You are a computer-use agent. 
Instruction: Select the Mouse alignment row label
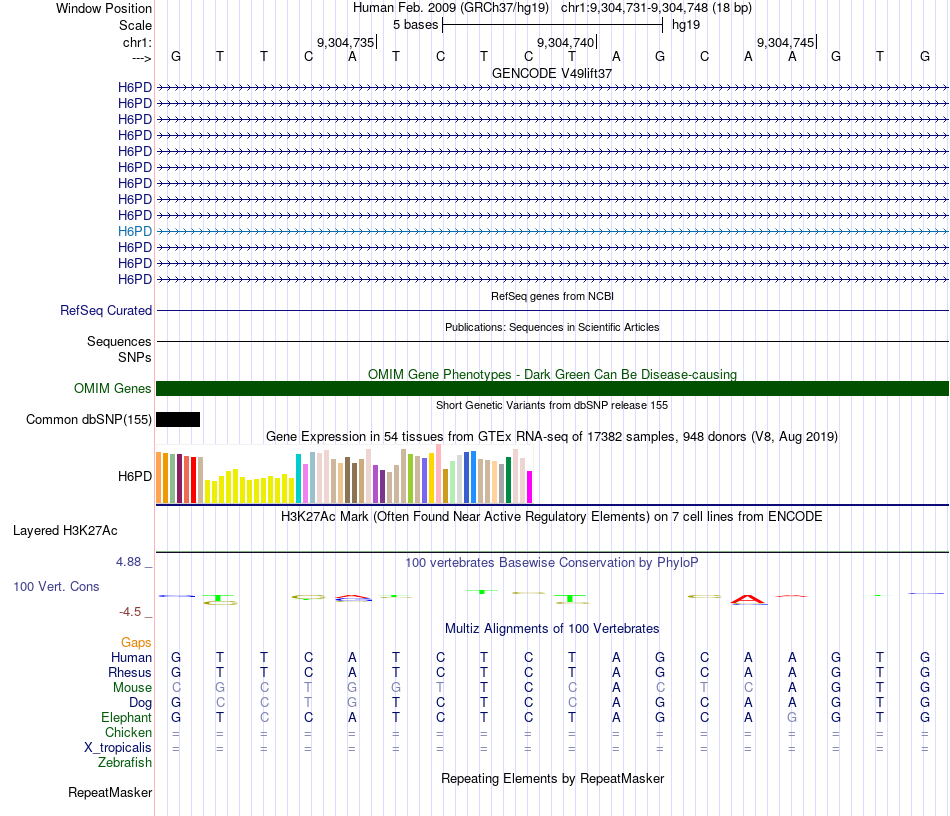(132, 688)
